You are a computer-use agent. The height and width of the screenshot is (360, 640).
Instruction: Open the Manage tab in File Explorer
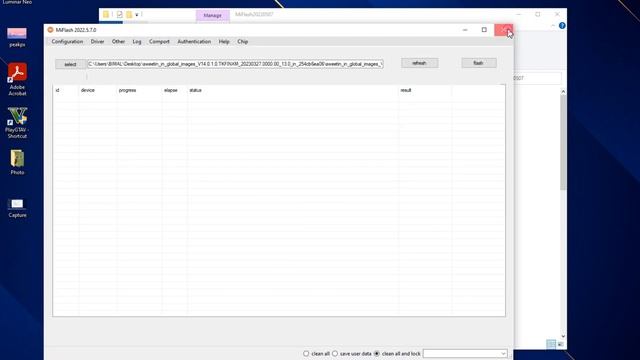click(212, 15)
